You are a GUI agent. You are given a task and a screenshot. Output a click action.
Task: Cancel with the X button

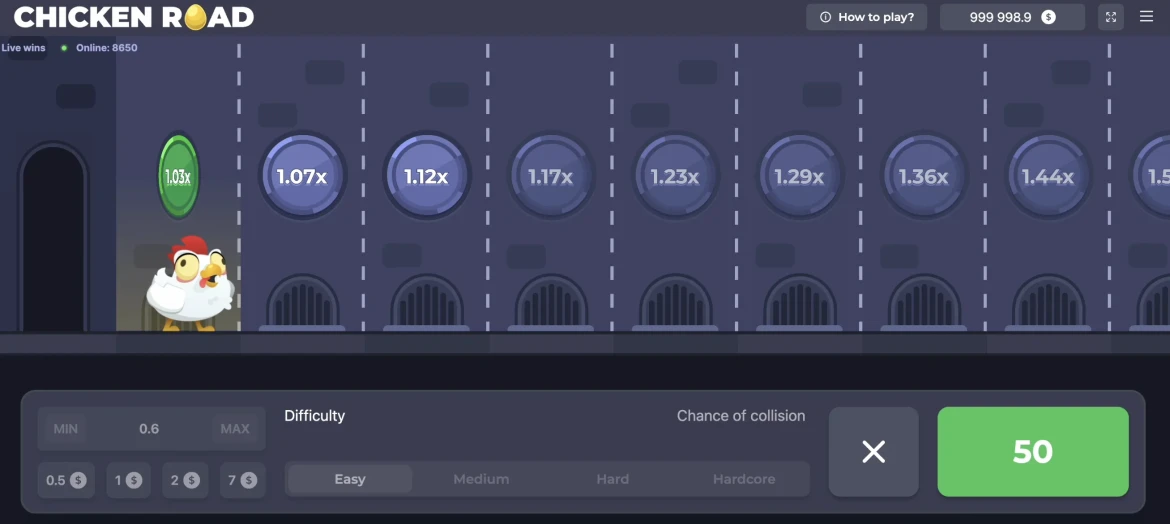point(873,452)
